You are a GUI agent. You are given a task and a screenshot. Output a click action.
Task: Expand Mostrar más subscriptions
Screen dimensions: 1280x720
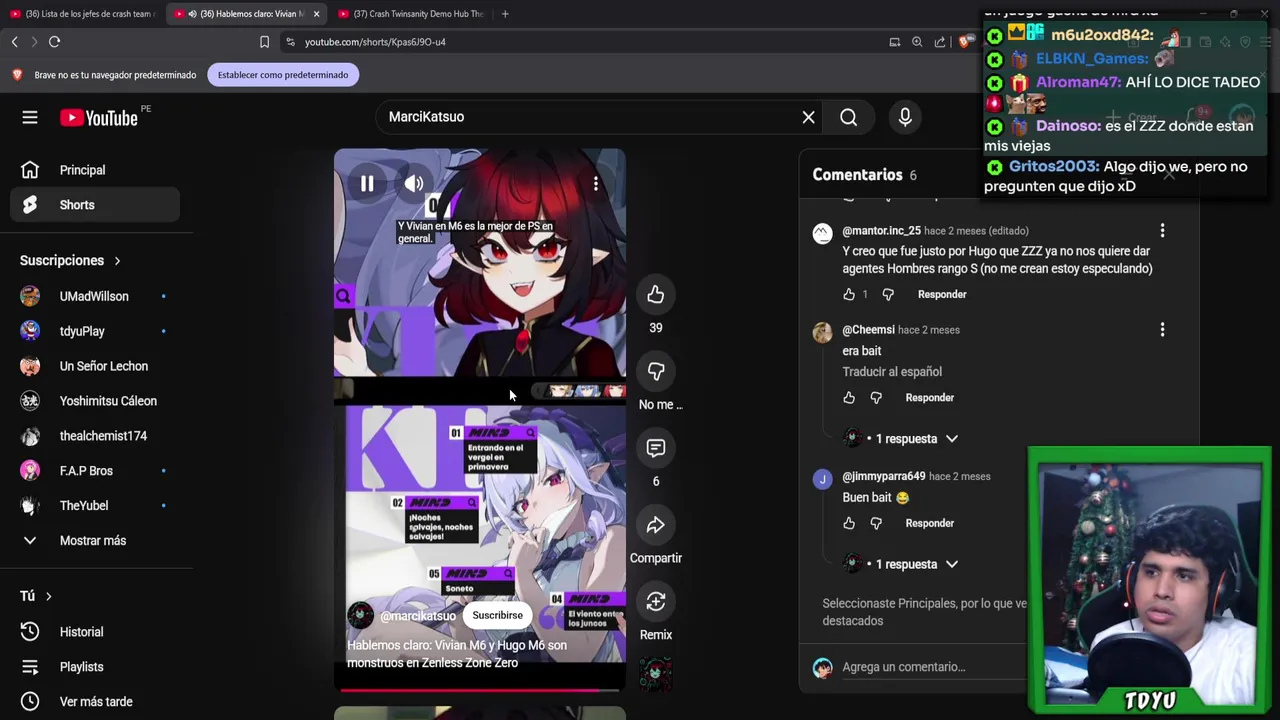pos(96,541)
